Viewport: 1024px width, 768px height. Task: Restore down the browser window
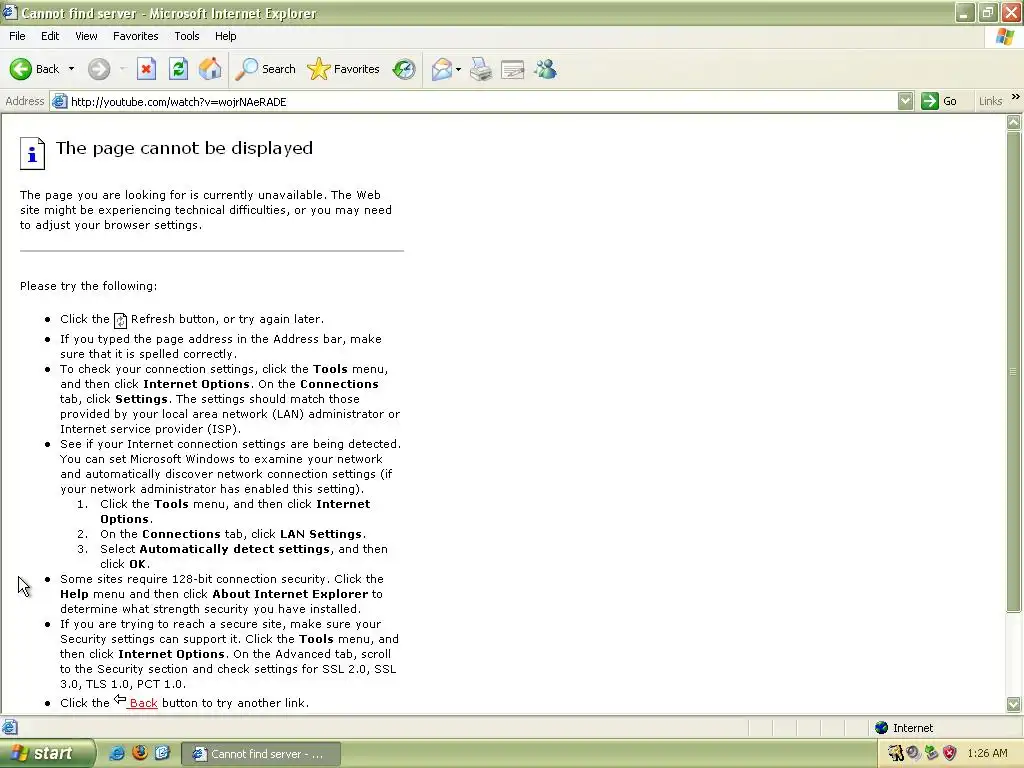coord(988,12)
